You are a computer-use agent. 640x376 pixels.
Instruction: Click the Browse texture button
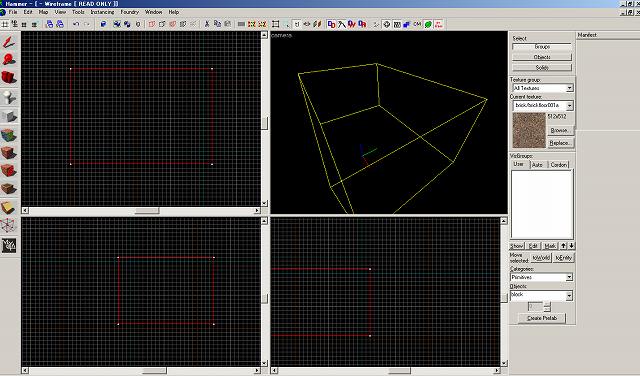click(x=560, y=131)
